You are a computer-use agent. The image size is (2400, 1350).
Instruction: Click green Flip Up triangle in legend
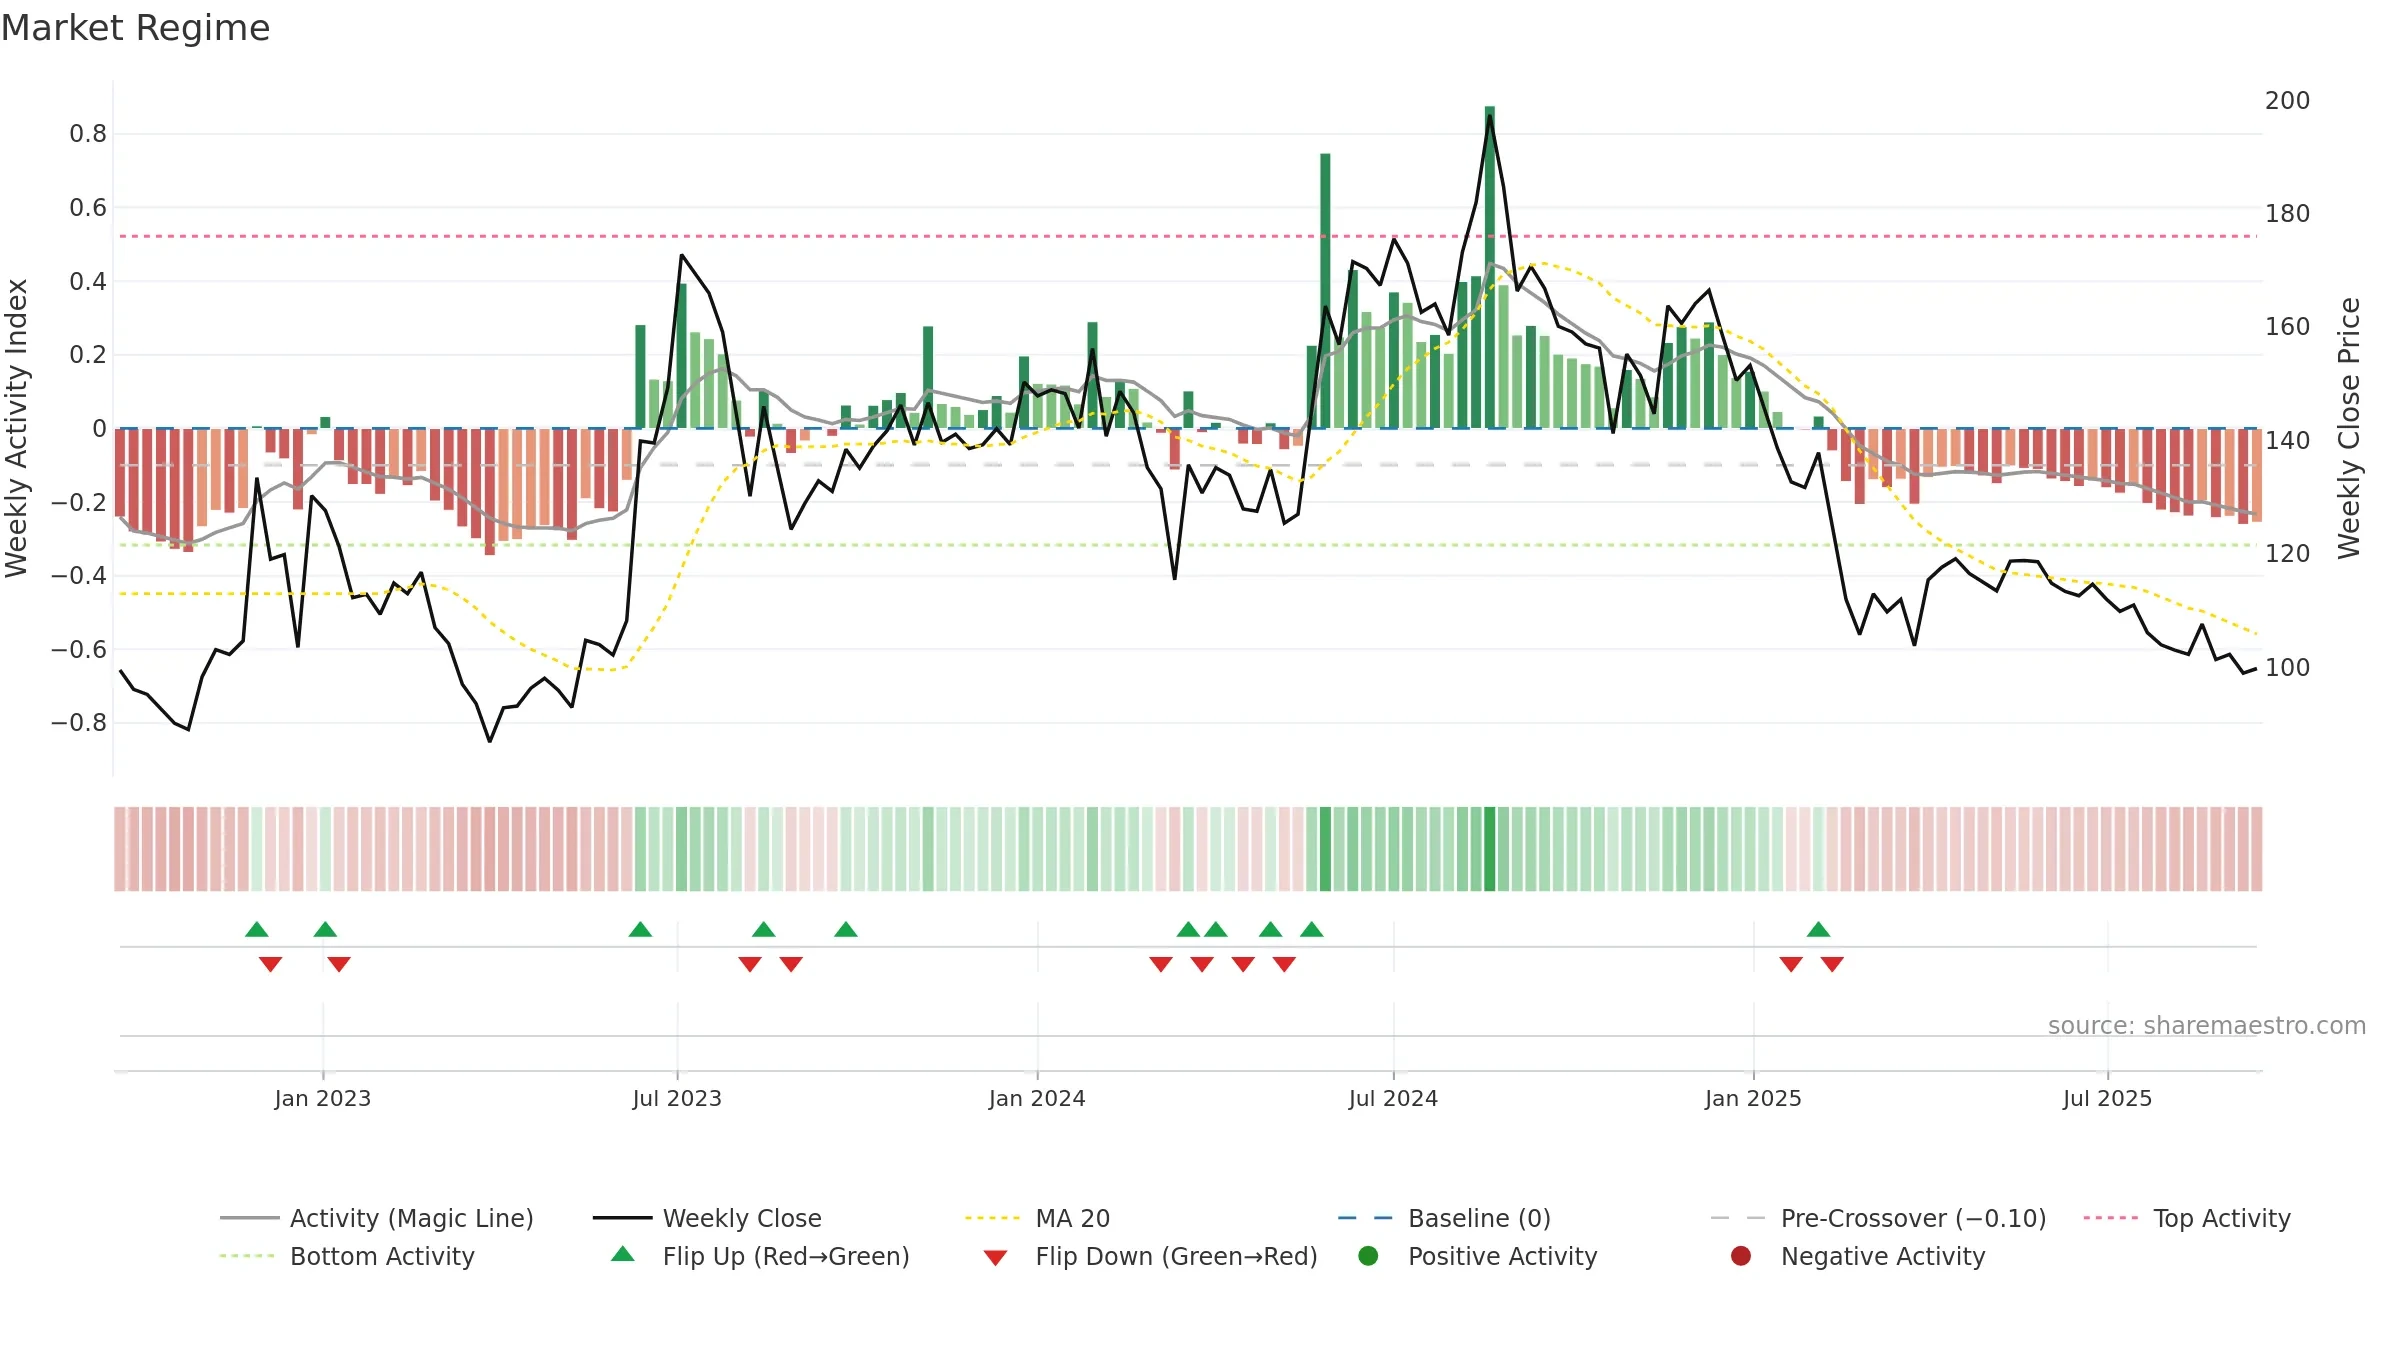[623, 1254]
